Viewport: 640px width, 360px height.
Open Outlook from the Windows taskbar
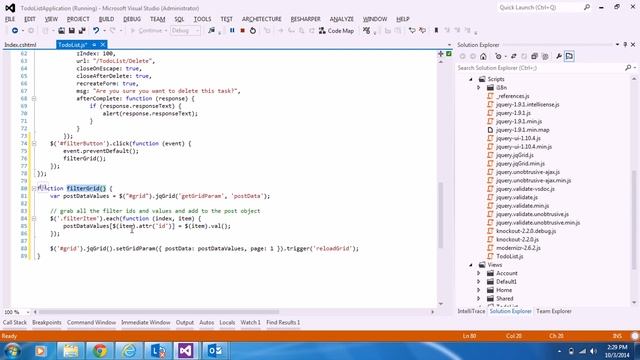pyautogui.click(x=214, y=351)
